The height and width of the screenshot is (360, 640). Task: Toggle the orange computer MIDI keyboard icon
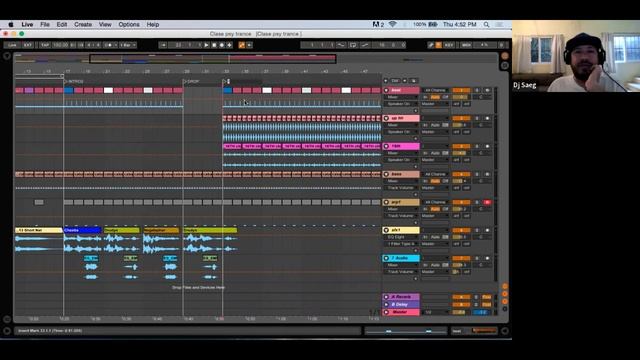pos(438,45)
